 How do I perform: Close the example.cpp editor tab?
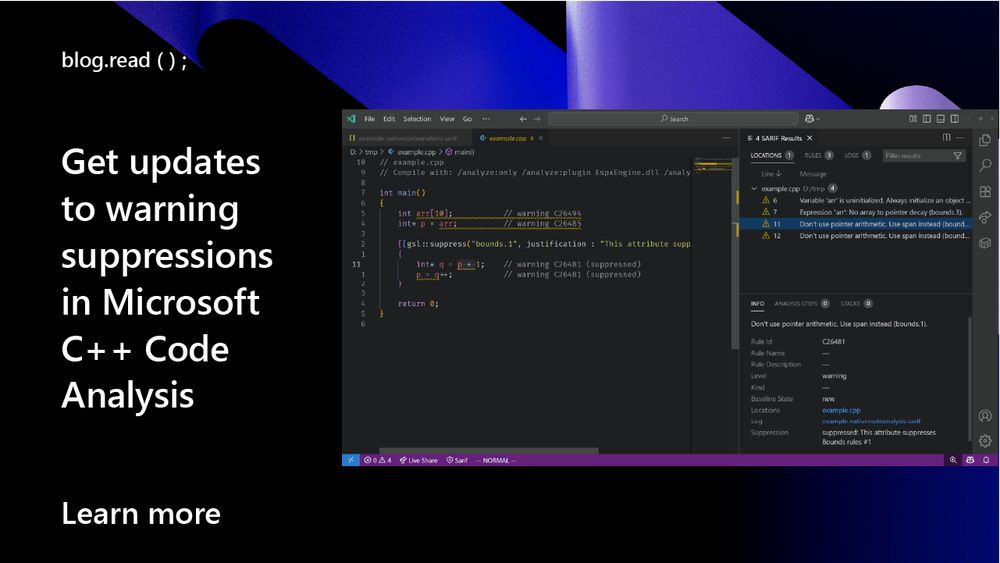(x=541, y=138)
